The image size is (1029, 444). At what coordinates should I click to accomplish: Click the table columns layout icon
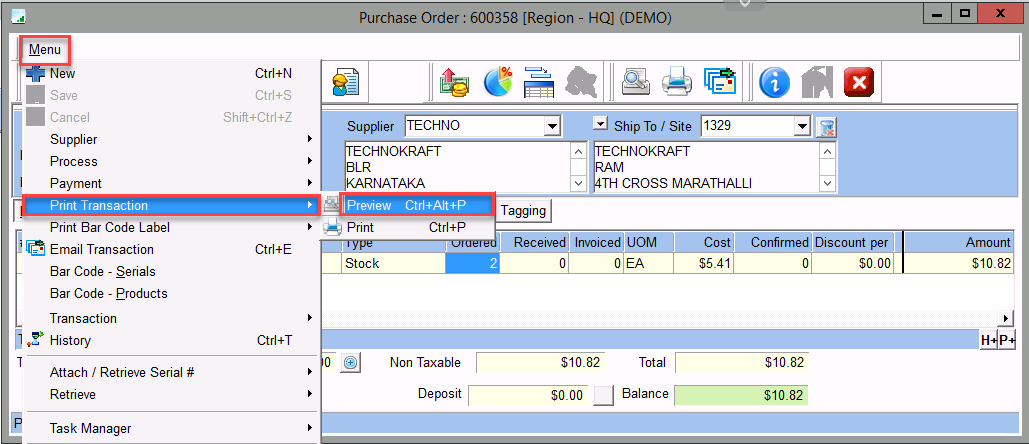coord(539,82)
